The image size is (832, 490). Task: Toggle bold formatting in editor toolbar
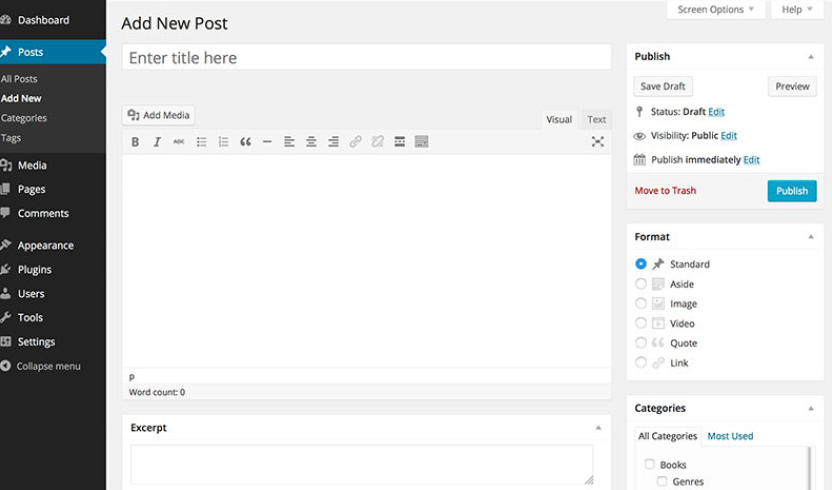tap(135, 142)
